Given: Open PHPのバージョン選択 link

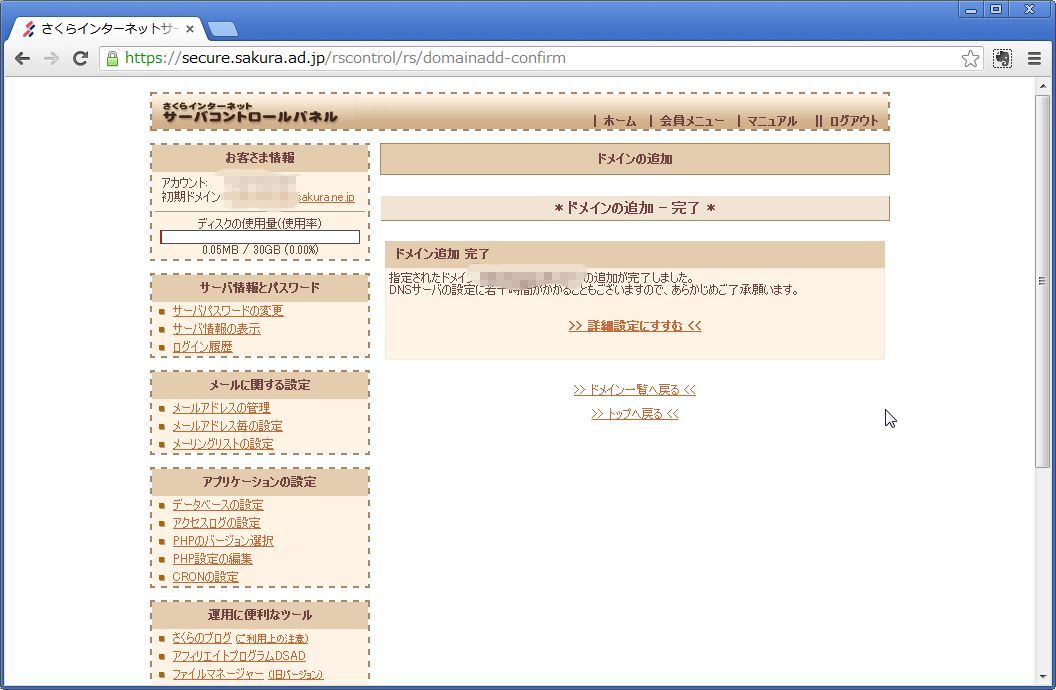Looking at the screenshot, I should 223,541.
